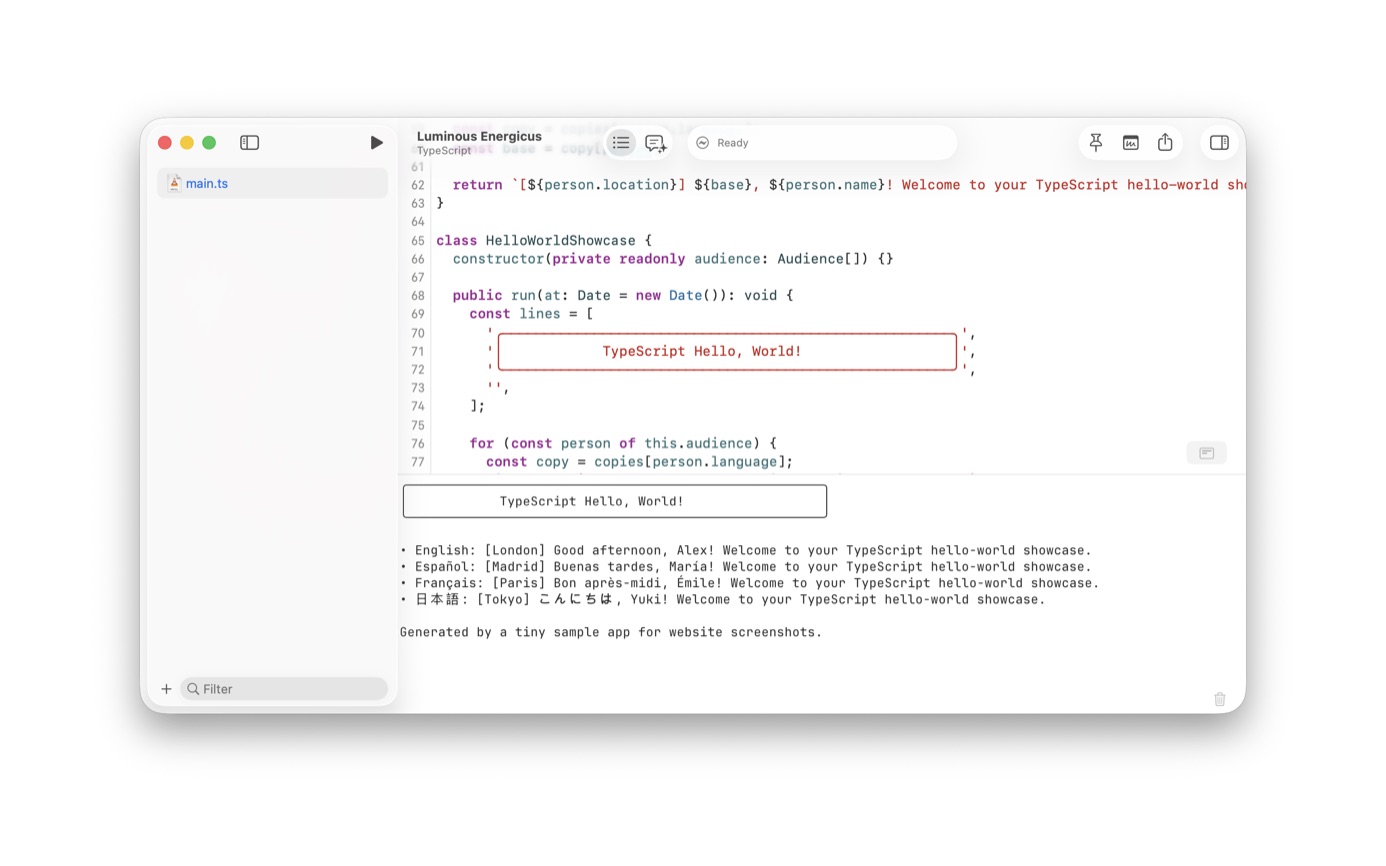Screen dimensions: 1386x866
Task: Click the main.ts file icon
Action: click(x=174, y=183)
